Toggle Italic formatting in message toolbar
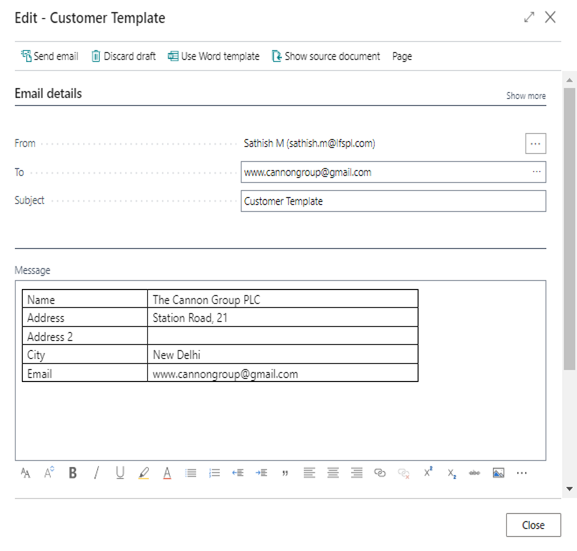 point(96,473)
